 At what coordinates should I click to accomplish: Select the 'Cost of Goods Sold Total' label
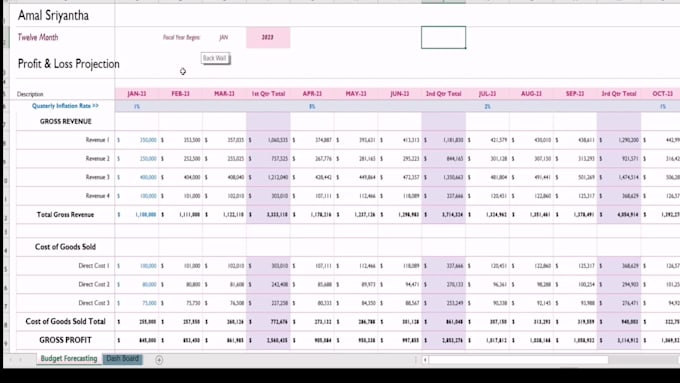coord(65,321)
